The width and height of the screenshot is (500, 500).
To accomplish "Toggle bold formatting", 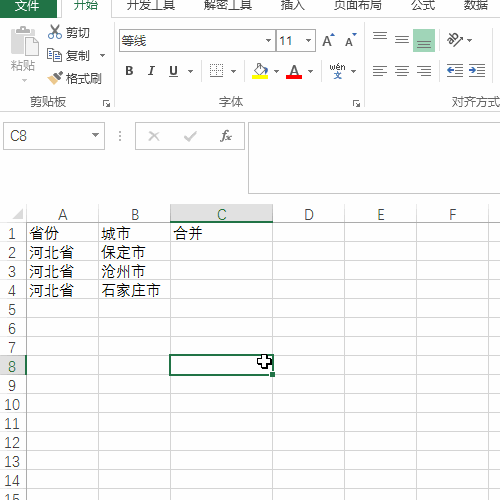I will point(129,71).
